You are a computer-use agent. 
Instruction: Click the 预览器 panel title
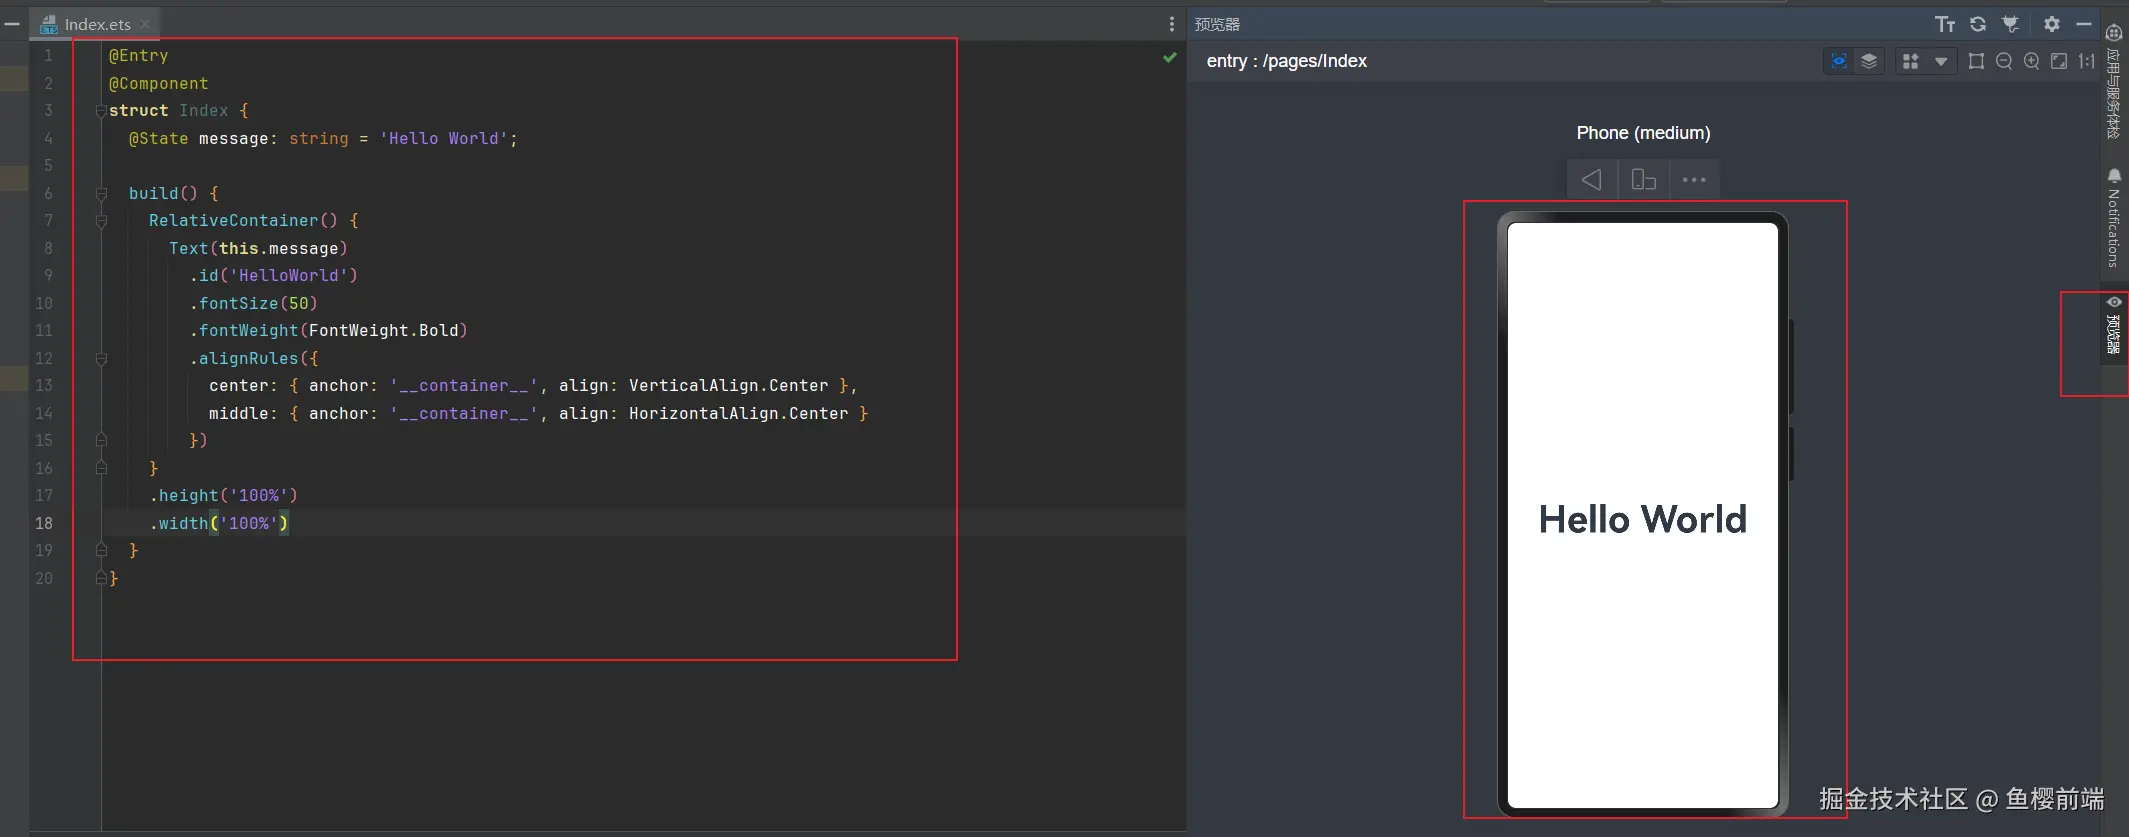(1217, 24)
